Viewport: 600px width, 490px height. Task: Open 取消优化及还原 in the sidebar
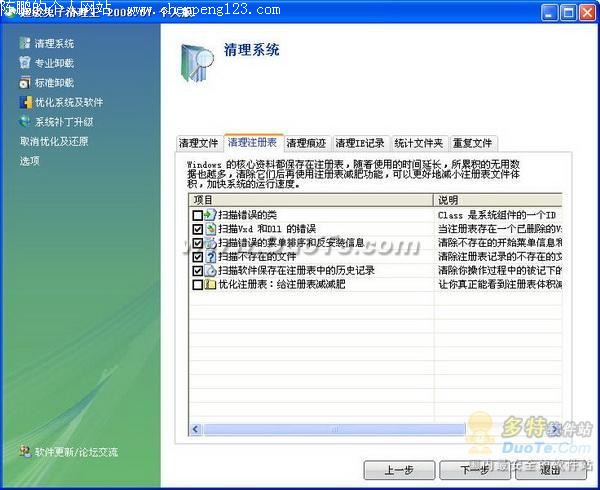click(x=54, y=141)
